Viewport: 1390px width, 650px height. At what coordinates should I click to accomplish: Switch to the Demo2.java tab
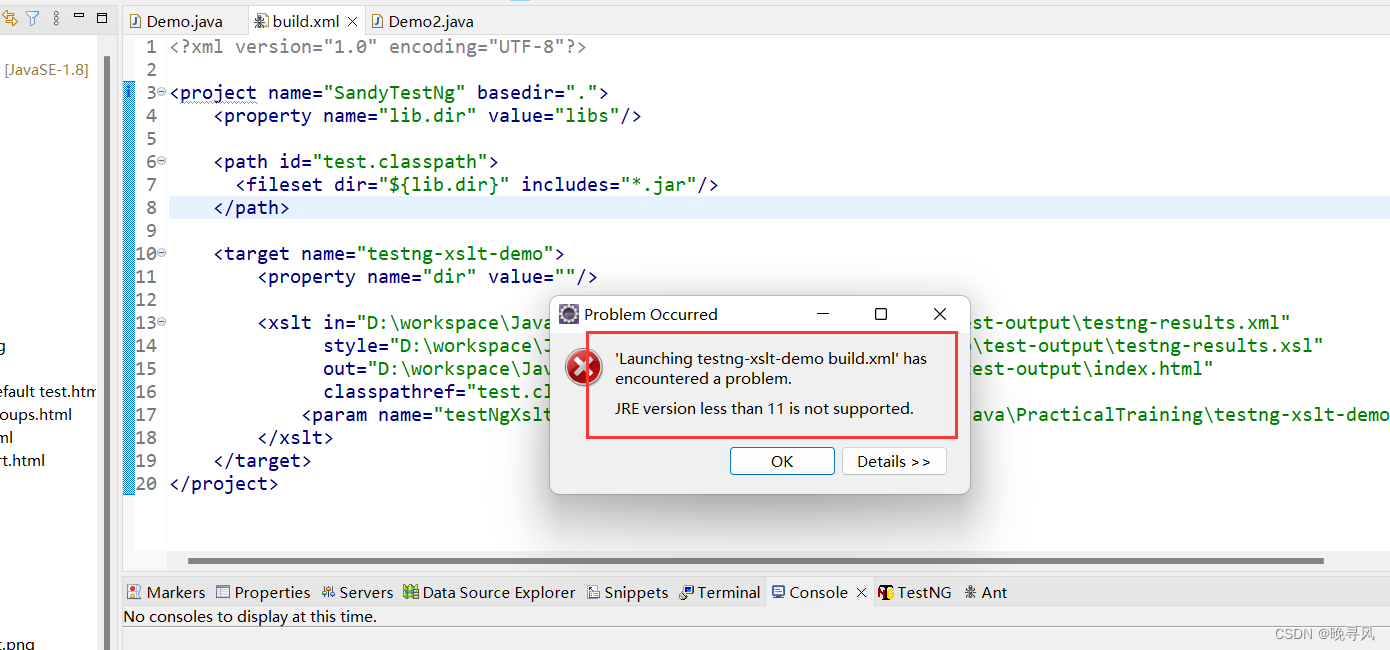coord(422,20)
